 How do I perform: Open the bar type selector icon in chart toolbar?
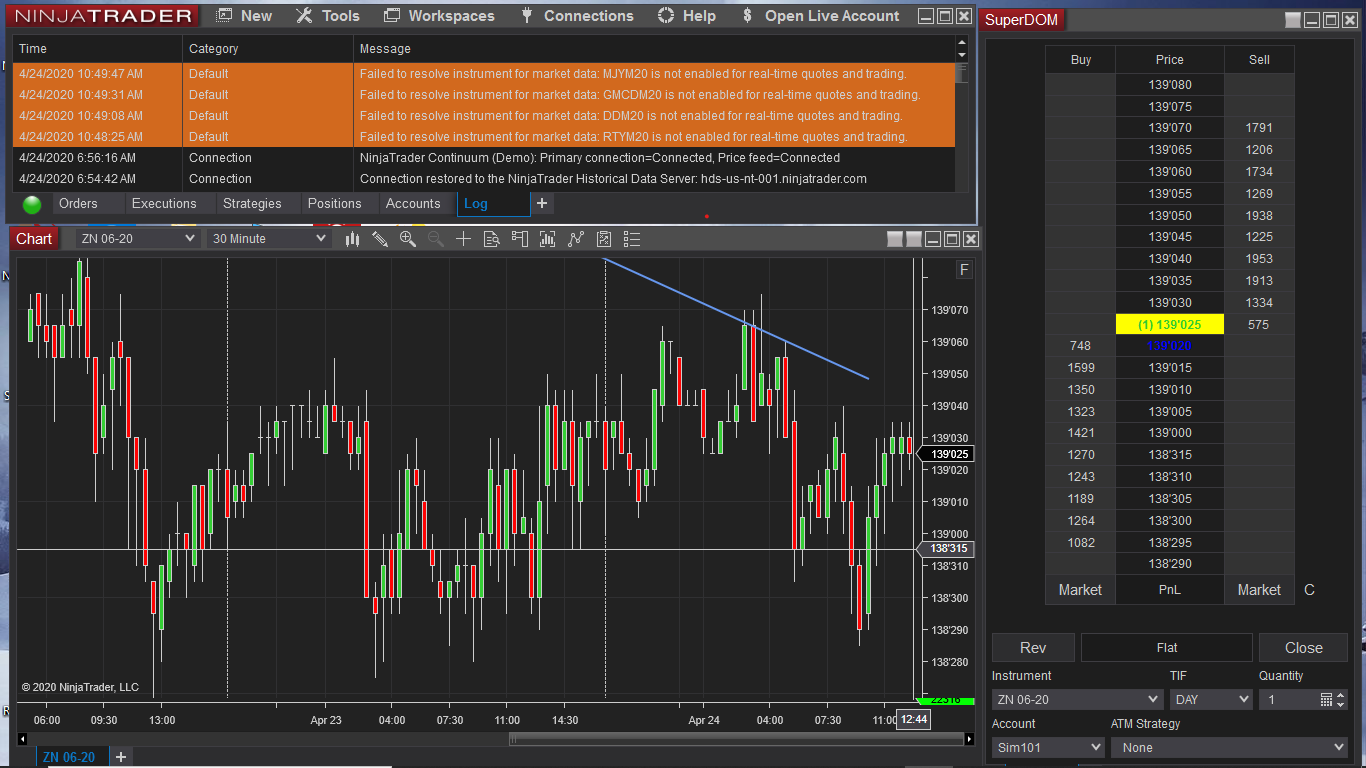(352, 239)
